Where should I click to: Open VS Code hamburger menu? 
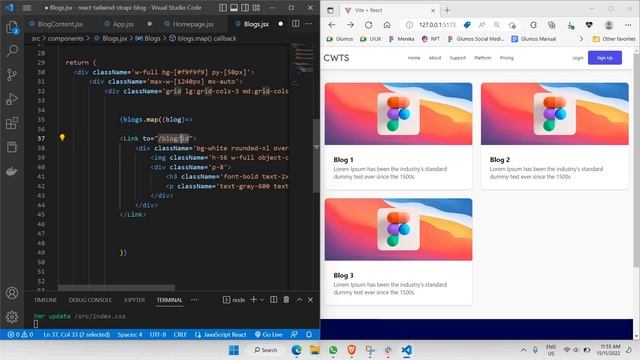(27, 7)
